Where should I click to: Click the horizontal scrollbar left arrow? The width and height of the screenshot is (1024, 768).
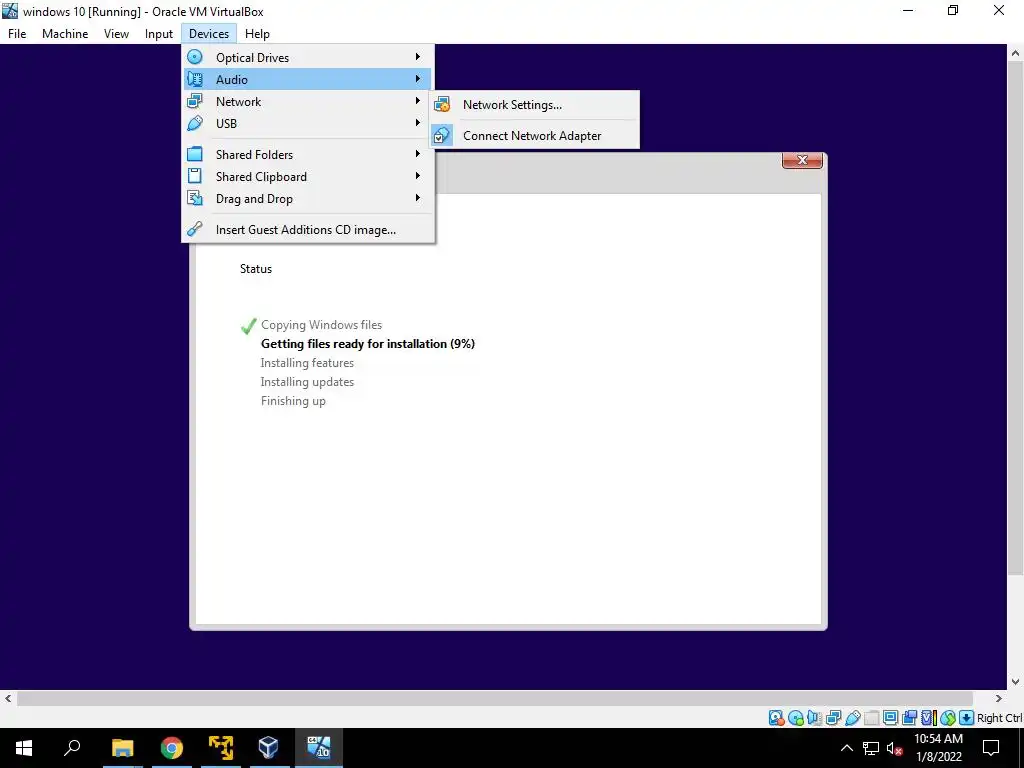[8, 698]
